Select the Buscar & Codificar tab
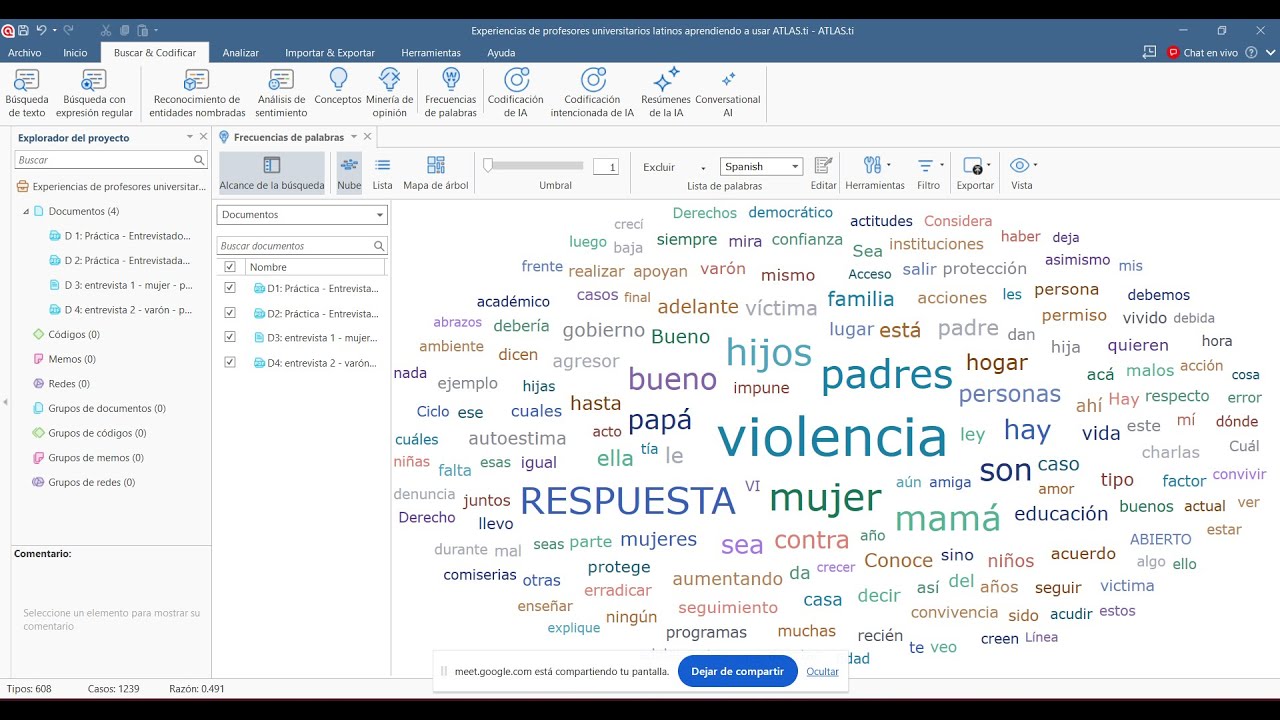 click(155, 53)
